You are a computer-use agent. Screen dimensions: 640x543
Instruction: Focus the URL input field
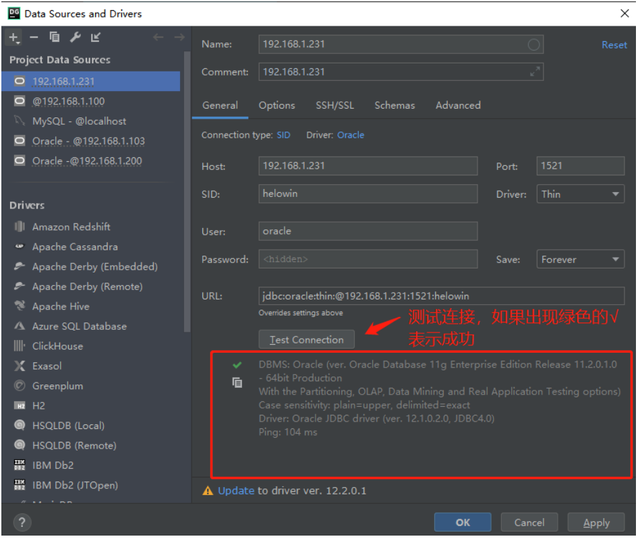442,296
